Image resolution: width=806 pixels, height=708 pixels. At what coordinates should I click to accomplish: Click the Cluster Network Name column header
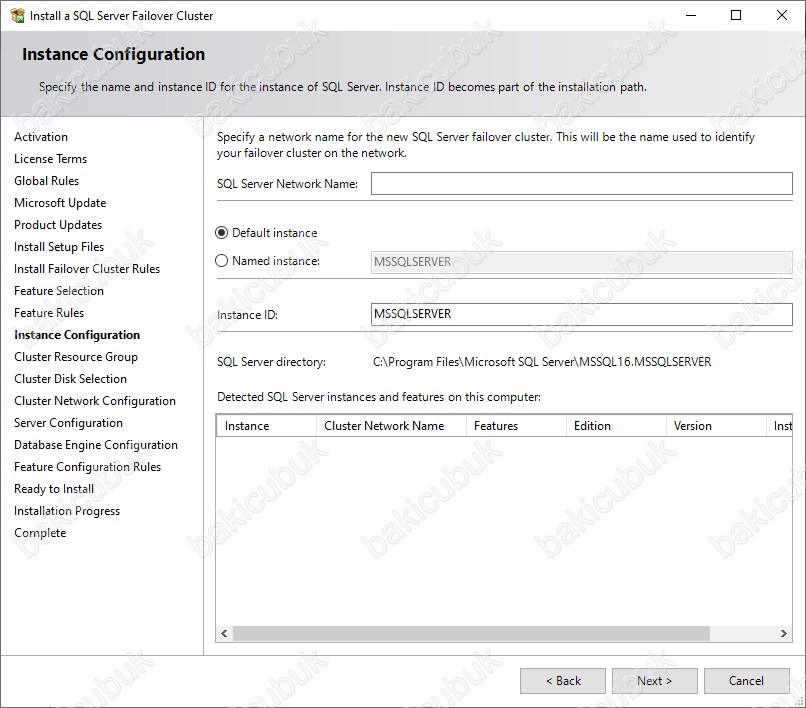[391, 426]
